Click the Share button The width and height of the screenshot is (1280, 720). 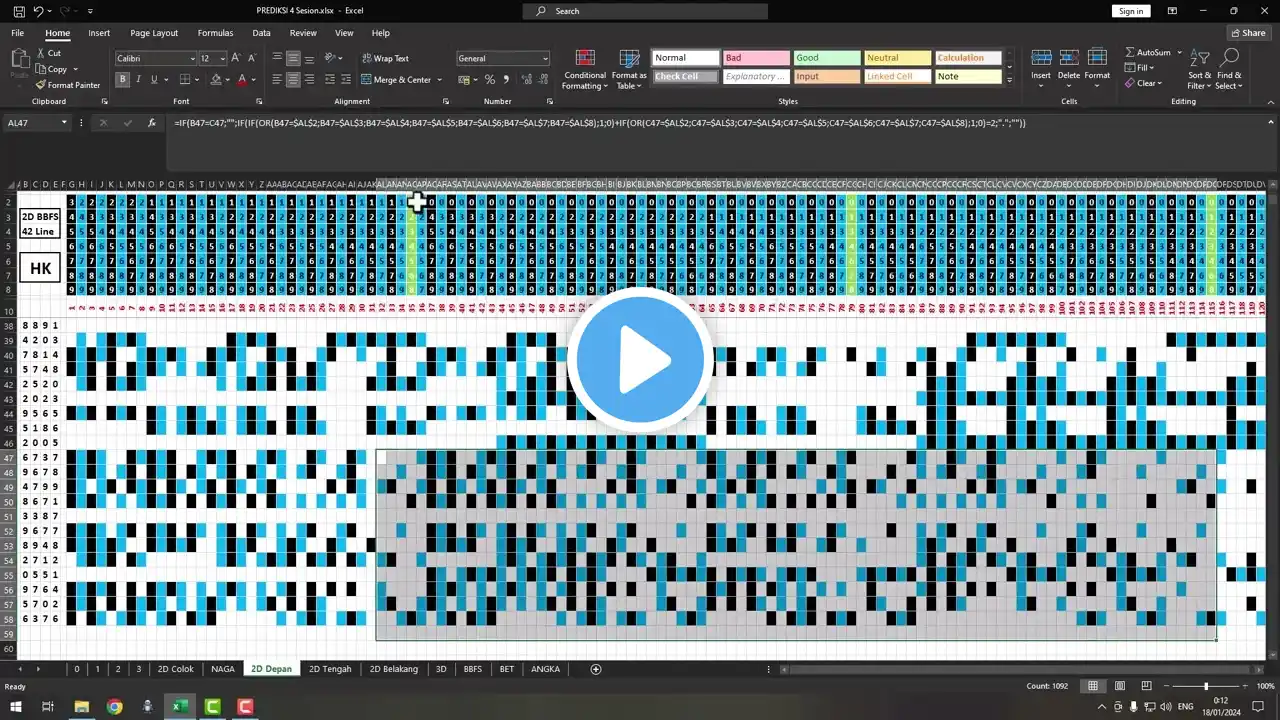click(1247, 33)
